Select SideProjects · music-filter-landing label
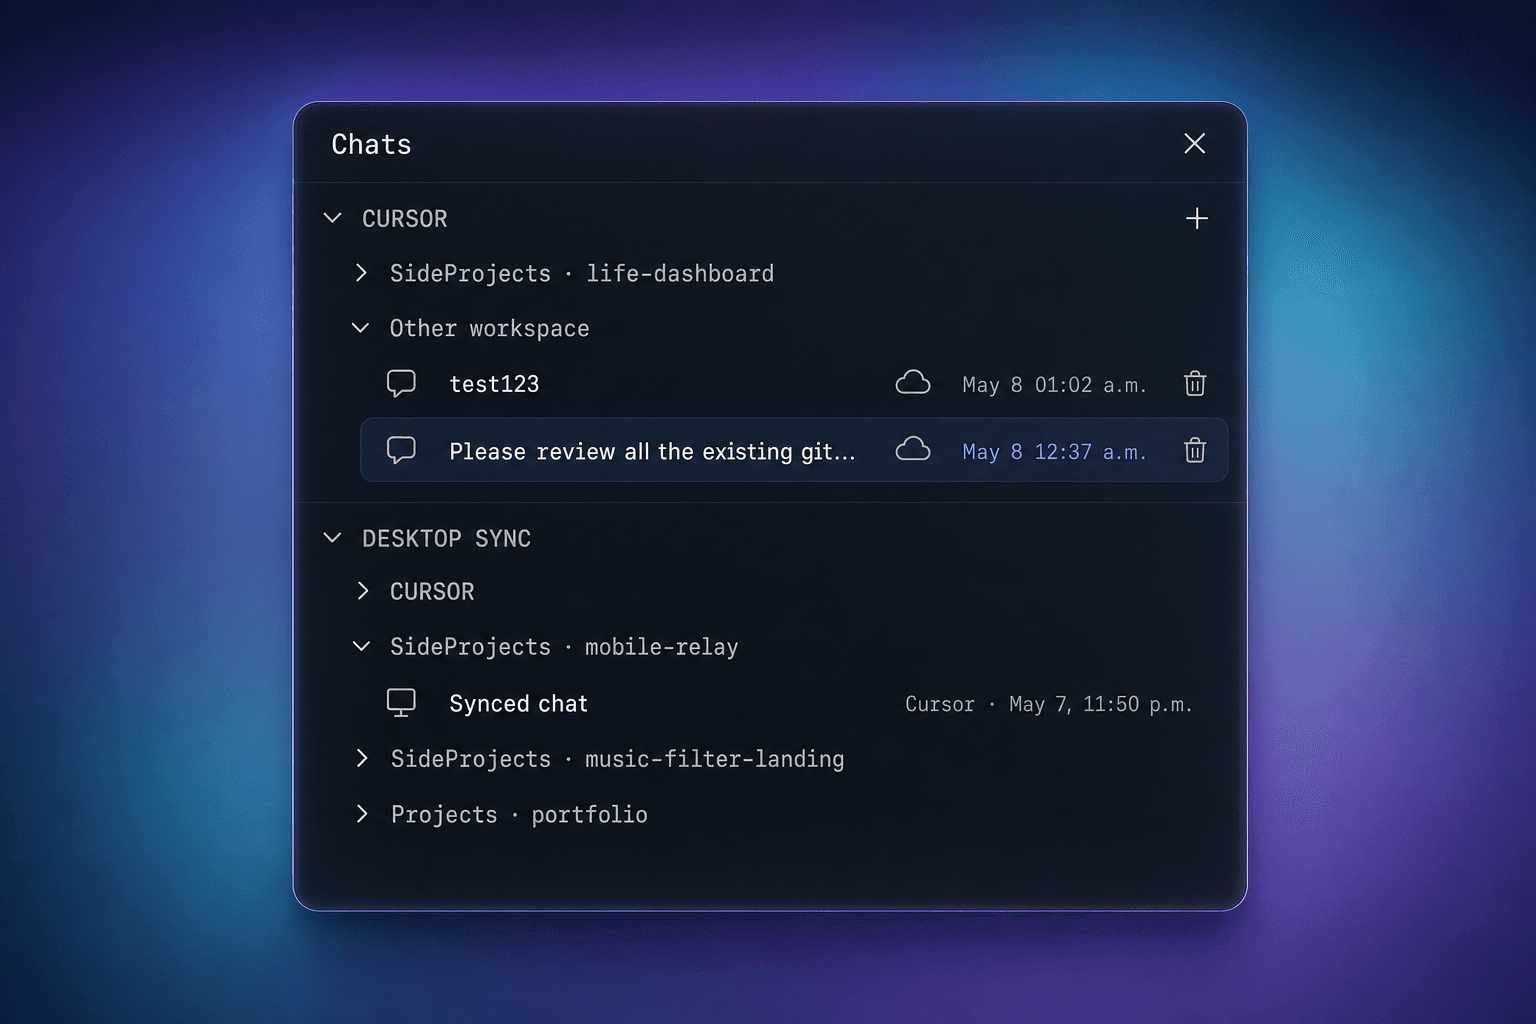The height and width of the screenshot is (1024, 1536). point(617,759)
